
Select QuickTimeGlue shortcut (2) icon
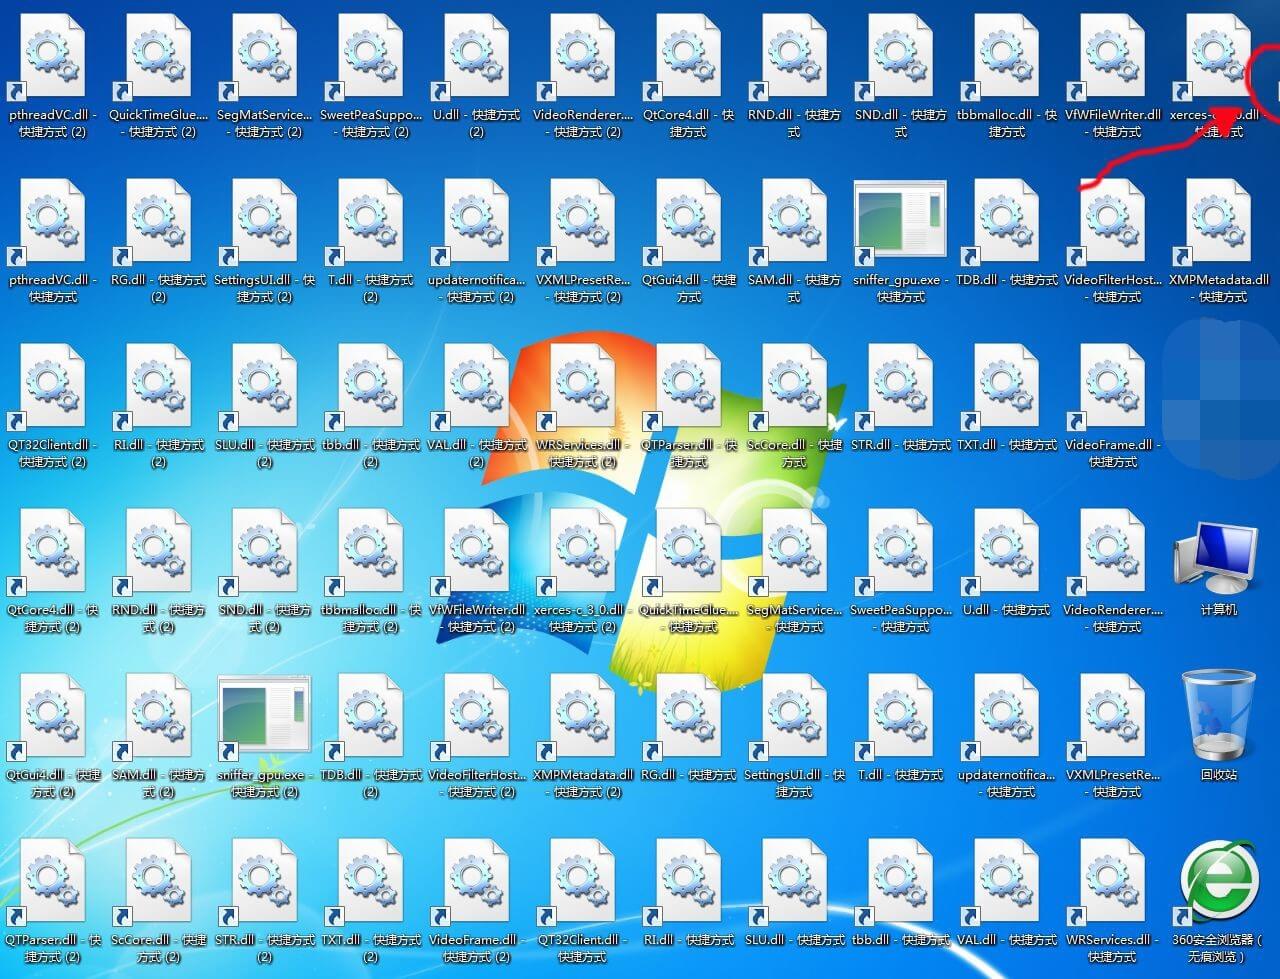[157, 60]
